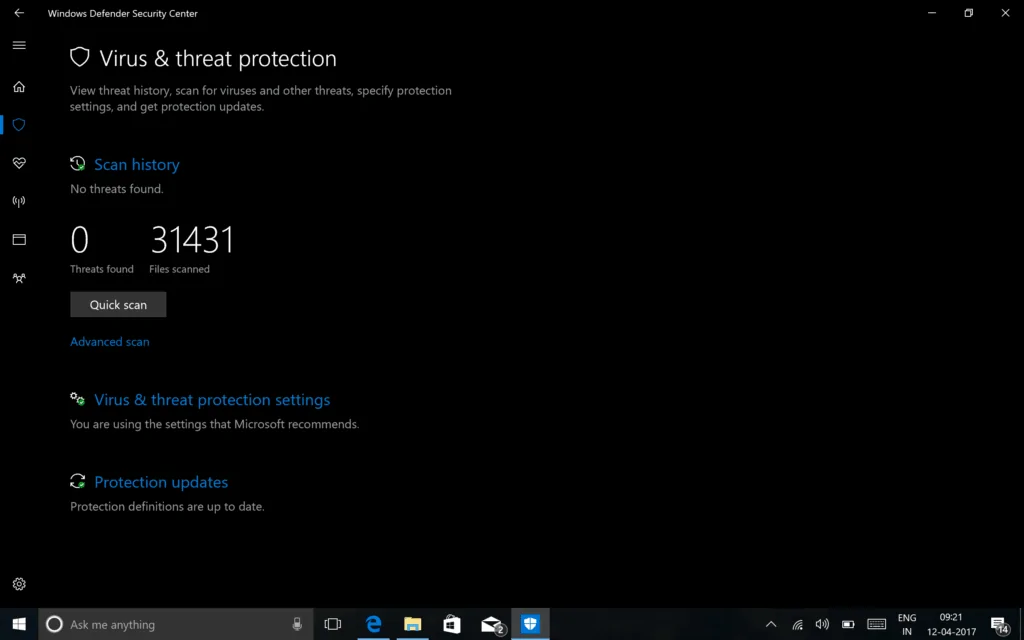Open the Mail app in taskbar
1024x640 pixels.
(x=492, y=624)
